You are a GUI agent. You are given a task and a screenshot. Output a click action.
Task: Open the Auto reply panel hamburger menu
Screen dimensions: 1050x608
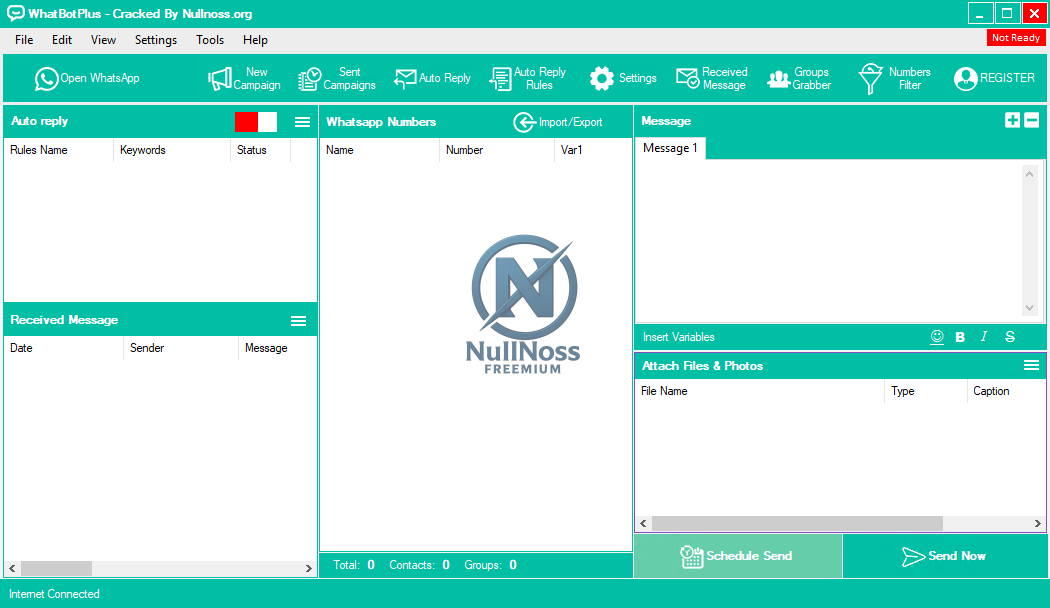(x=302, y=121)
